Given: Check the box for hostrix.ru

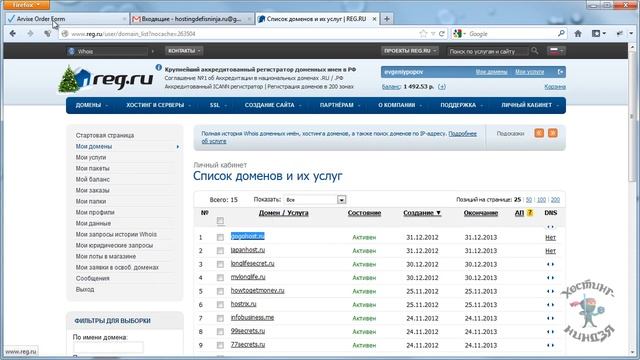Looking at the screenshot, I should tap(220, 304).
